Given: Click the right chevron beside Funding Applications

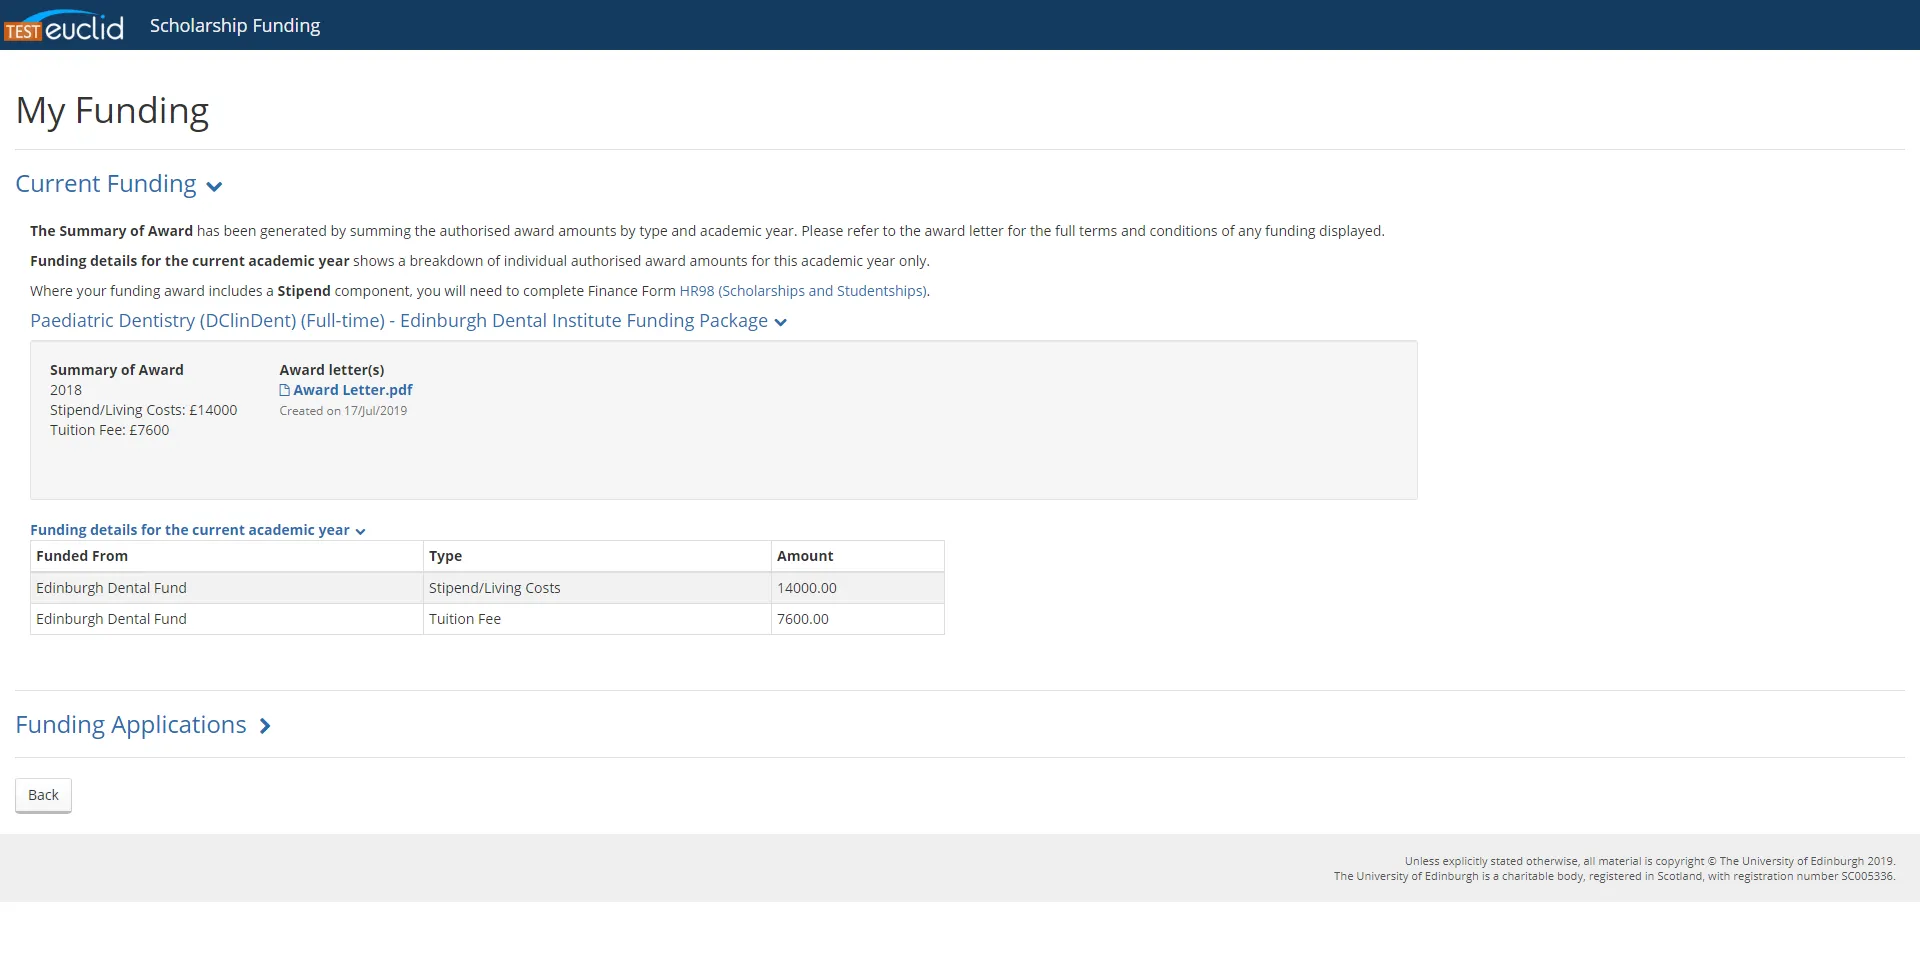Looking at the screenshot, I should (x=265, y=727).
